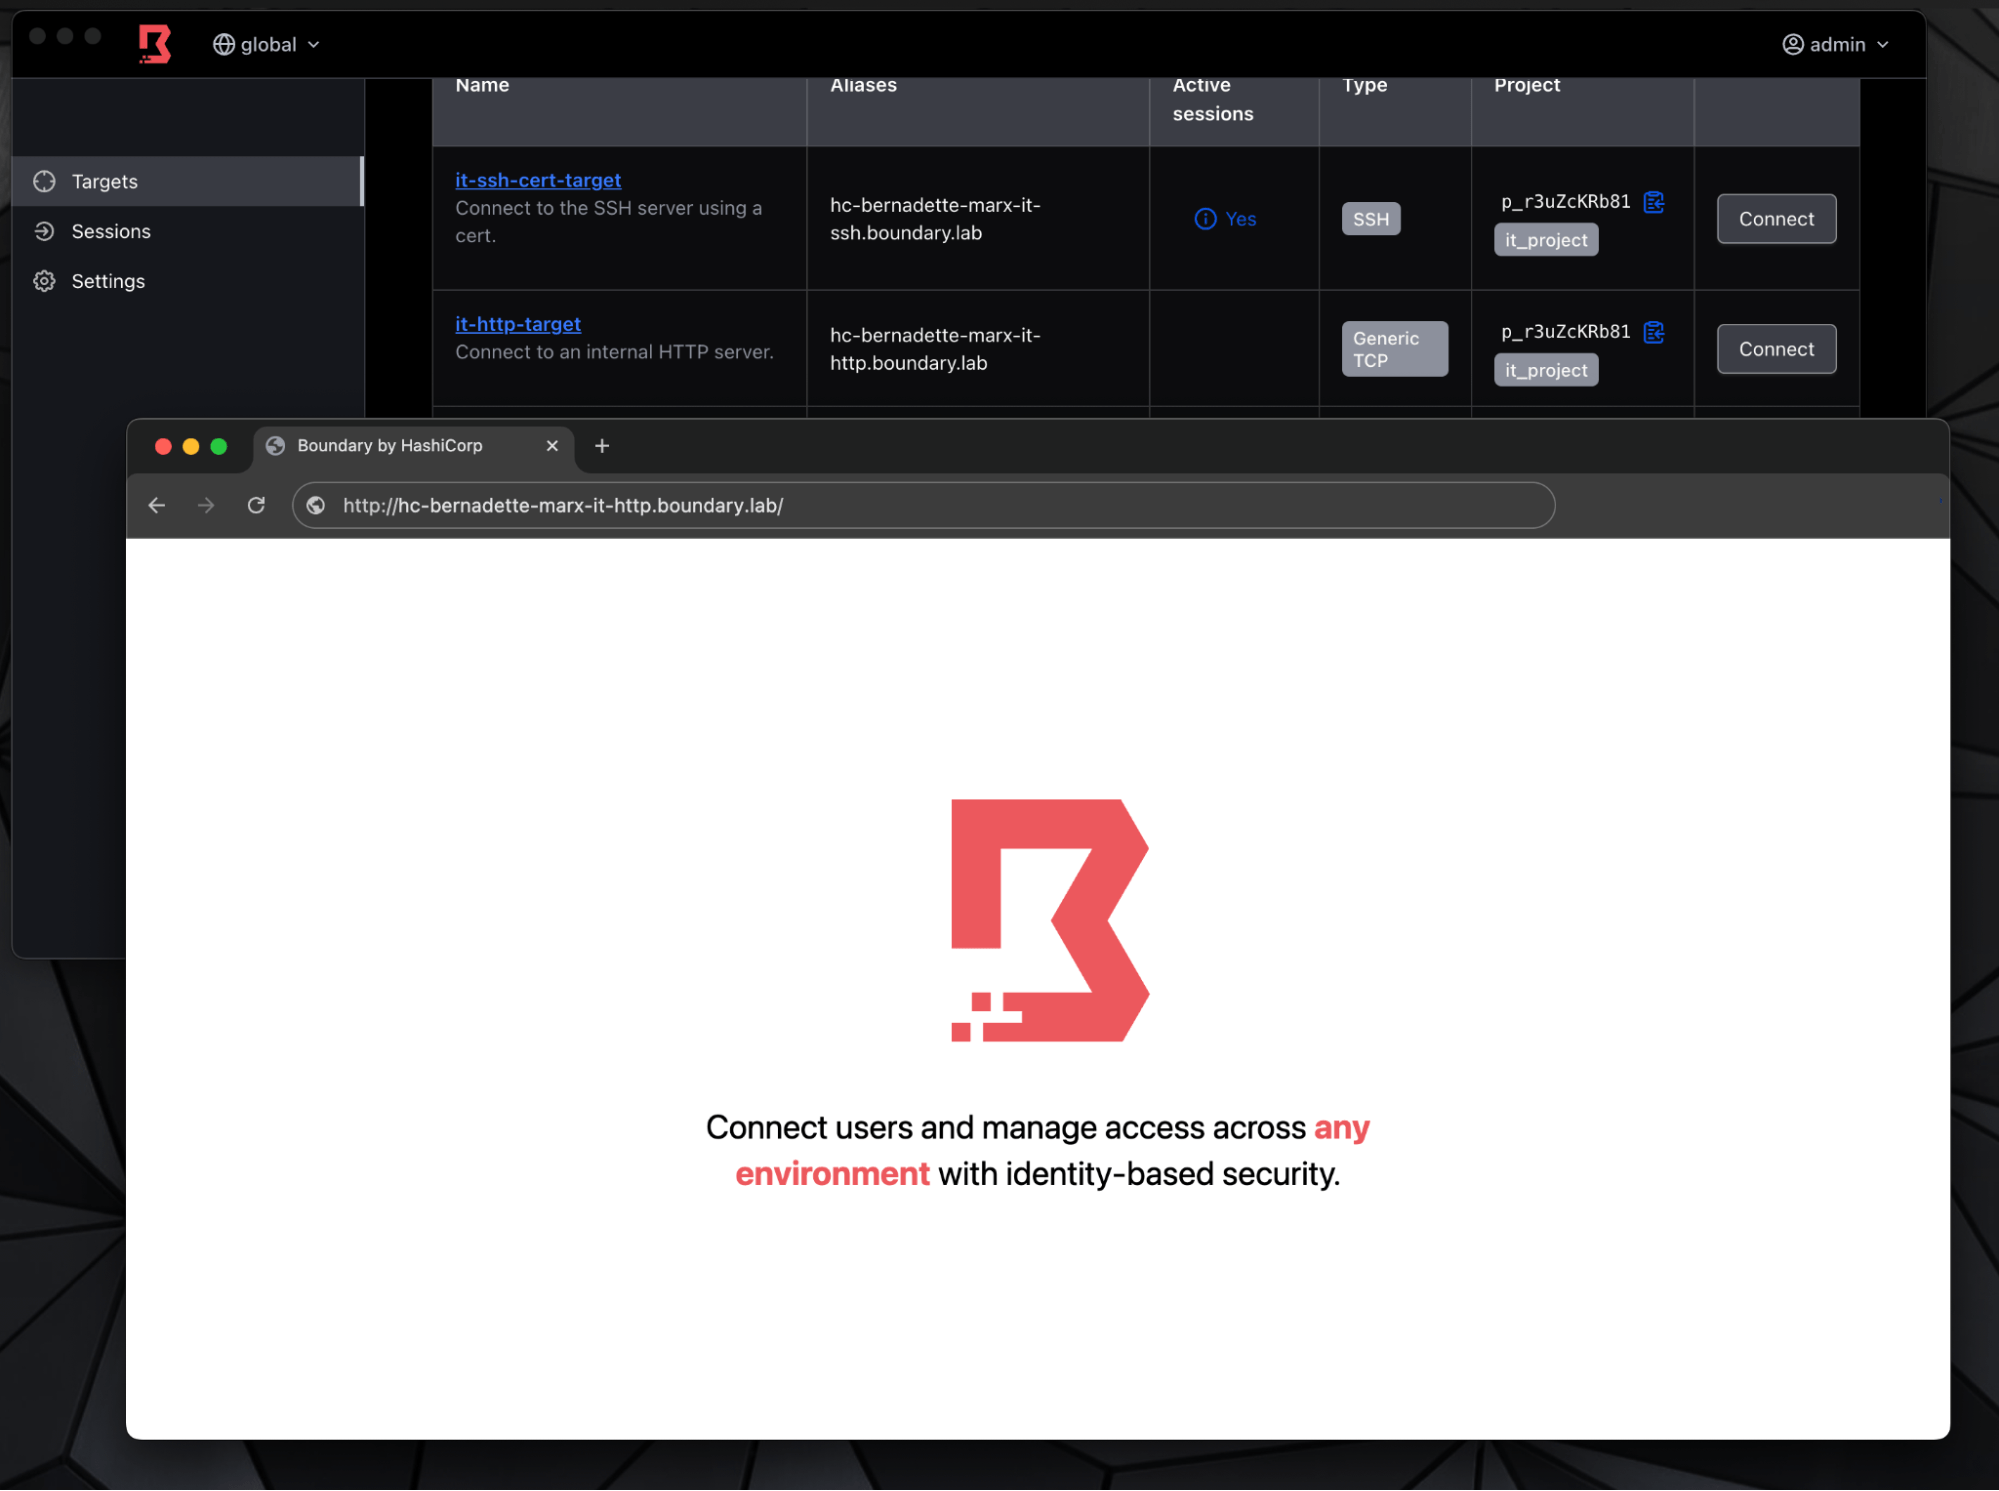
Task: Open the it-ssh-cert-target link
Action: pos(537,180)
